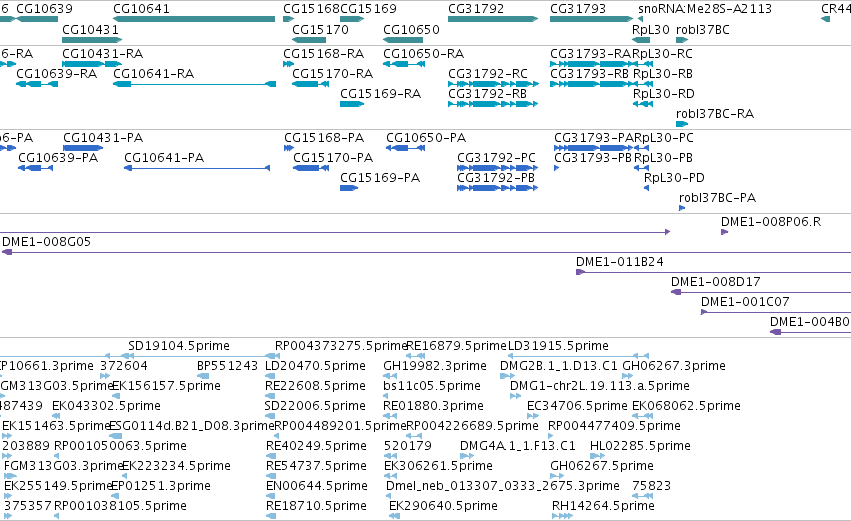Viewport: 851px width, 521px height.
Task: Select the CG10431 gene label
Action: pyautogui.click(x=90, y=29)
